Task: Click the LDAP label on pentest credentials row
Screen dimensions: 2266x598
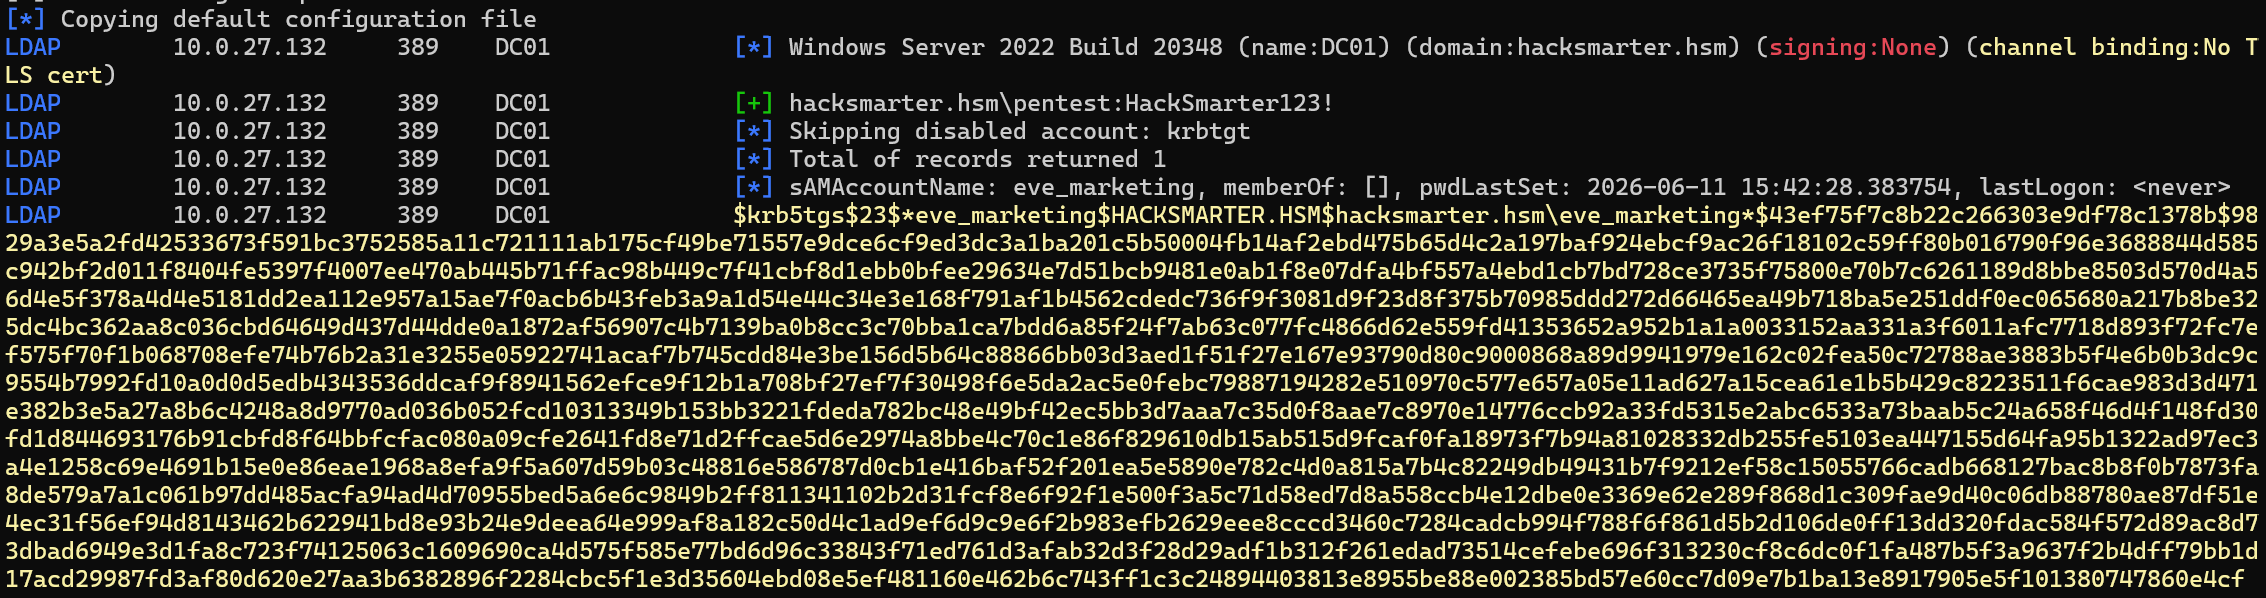Action: point(33,103)
